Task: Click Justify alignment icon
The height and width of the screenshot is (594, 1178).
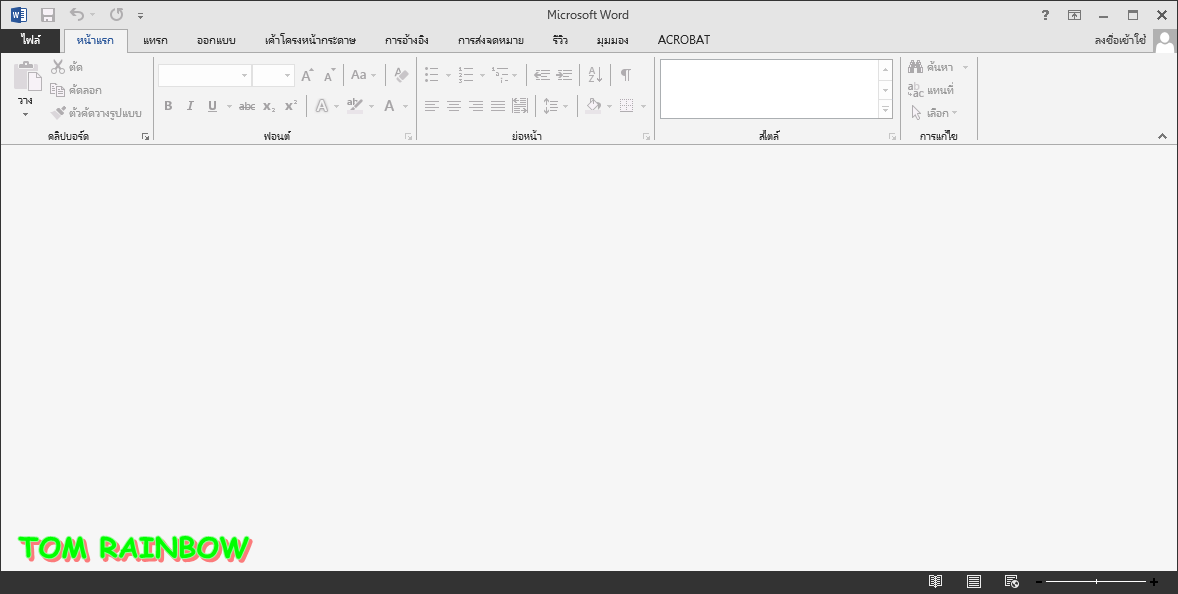Action: [x=497, y=106]
